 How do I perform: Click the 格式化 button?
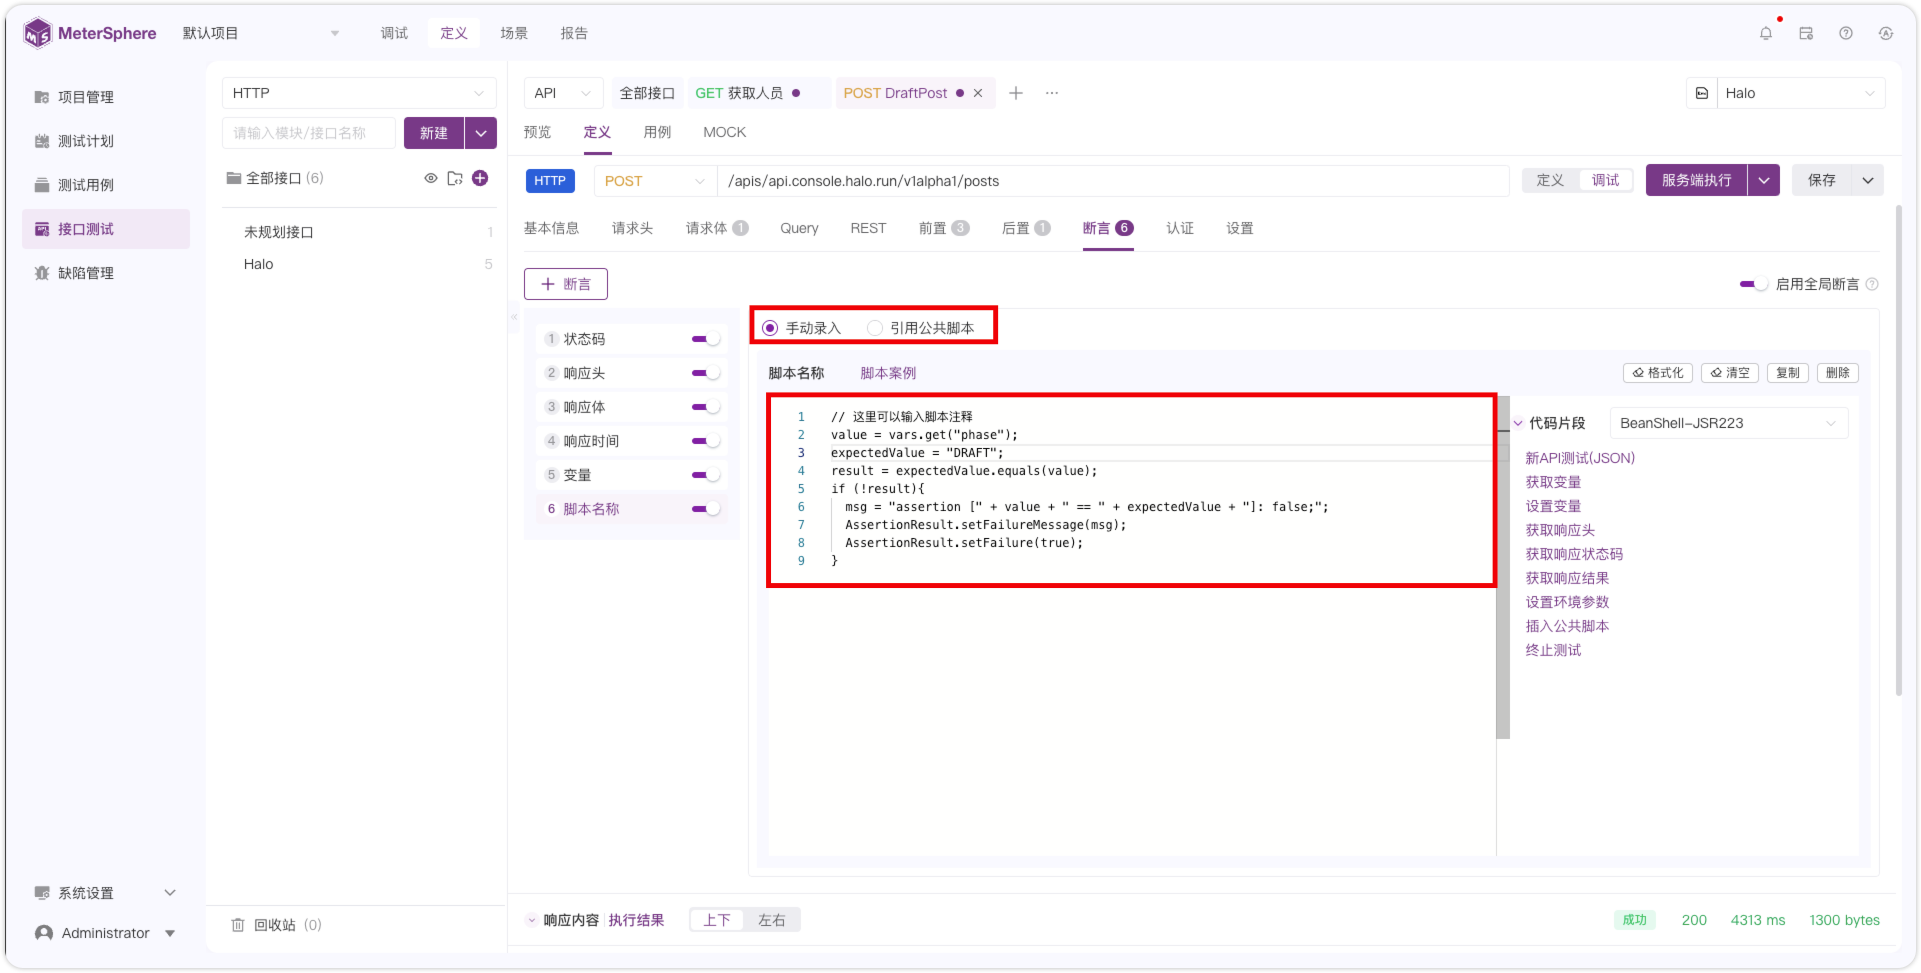coord(1658,373)
